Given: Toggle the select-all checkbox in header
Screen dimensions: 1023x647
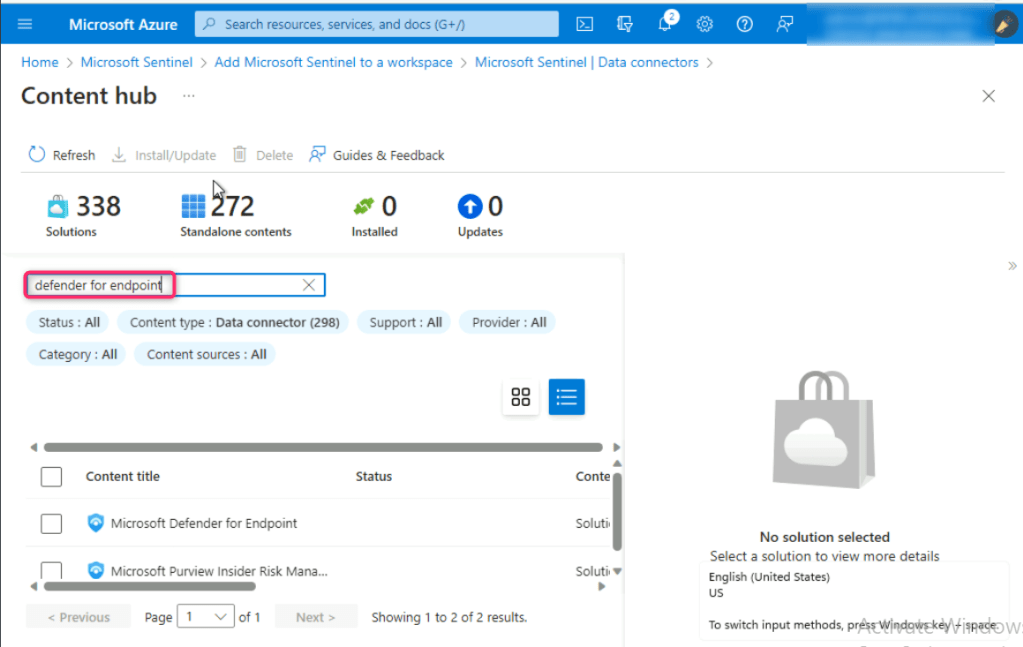Looking at the screenshot, I should point(51,477).
